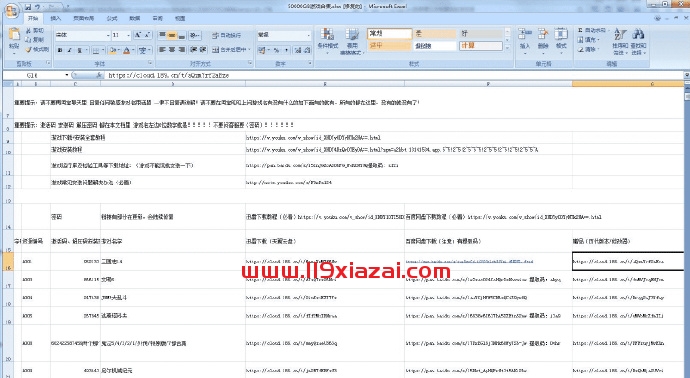Viewport: 690px width, 378px height.
Task: Apply the 好 cell style swatch
Action: point(481,33)
